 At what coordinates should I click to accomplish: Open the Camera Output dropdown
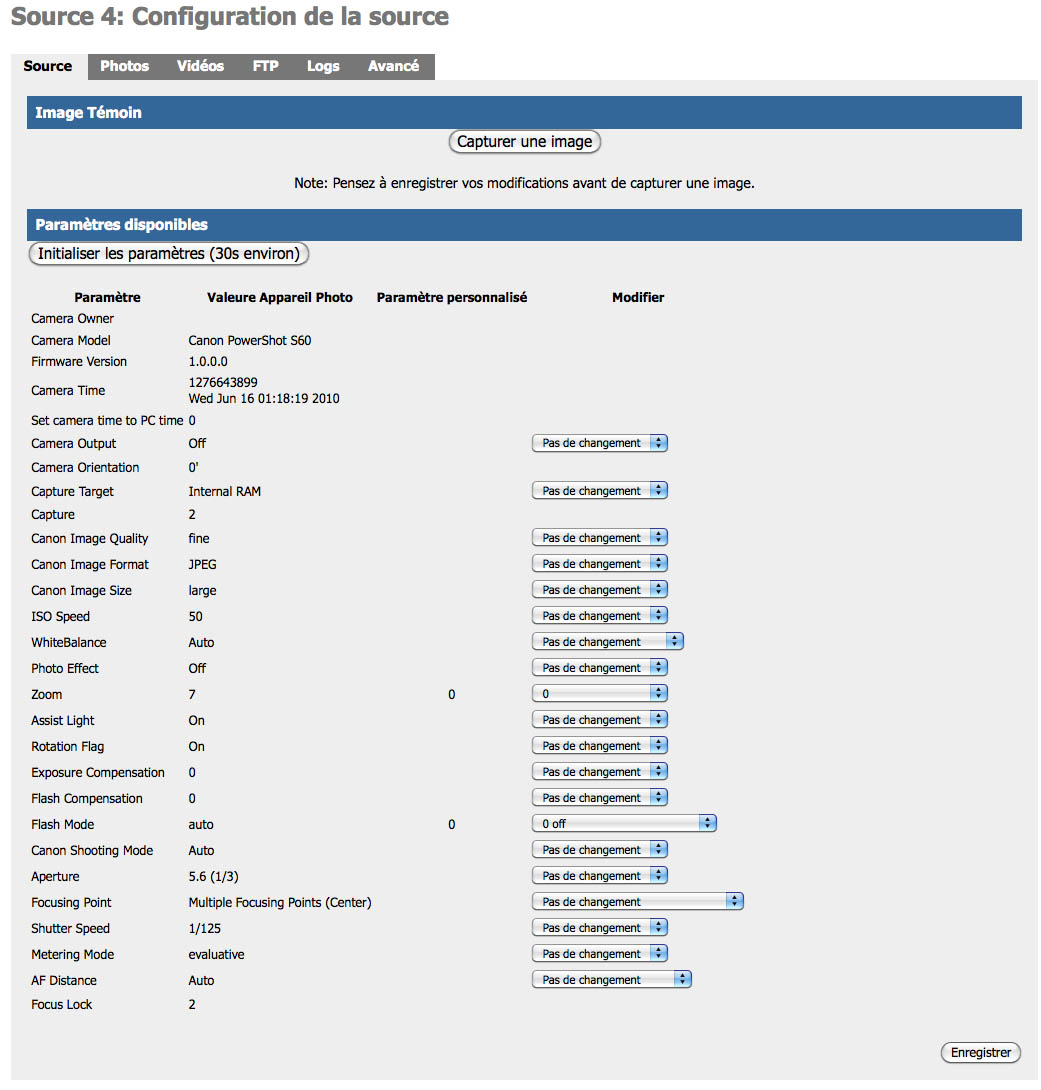[599, 443]
